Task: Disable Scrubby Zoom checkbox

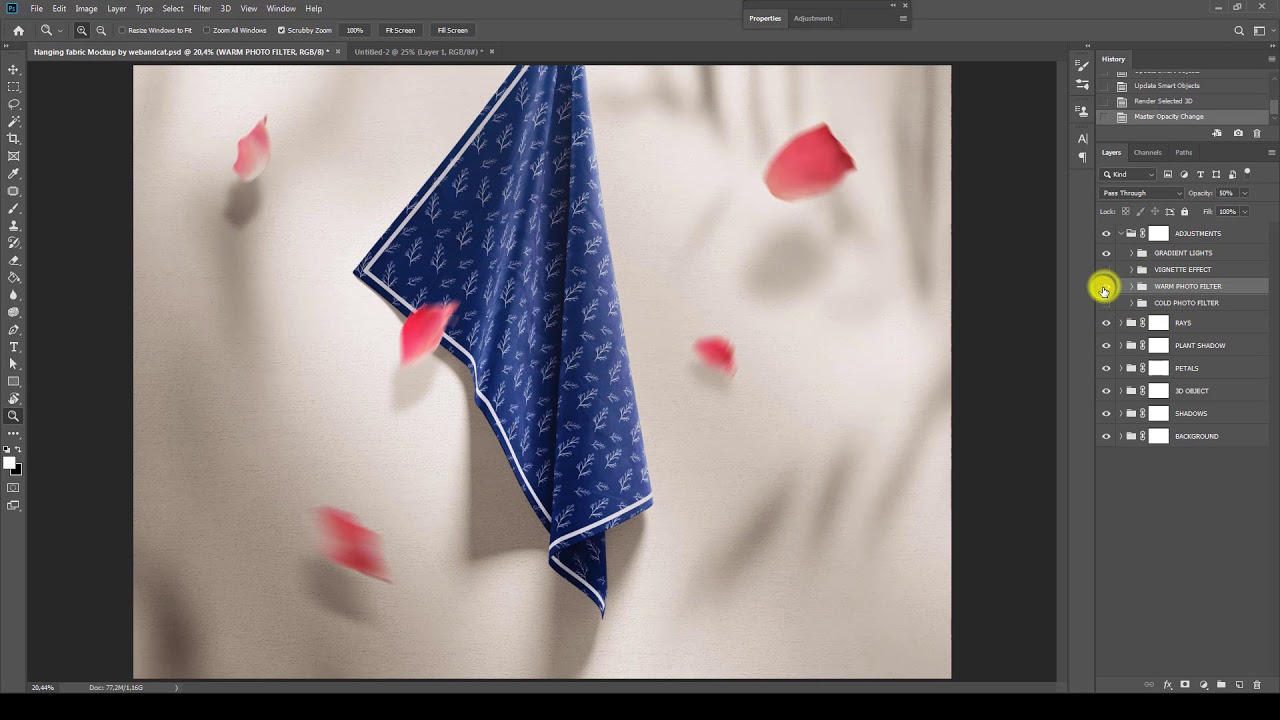Action: (281, 30)
